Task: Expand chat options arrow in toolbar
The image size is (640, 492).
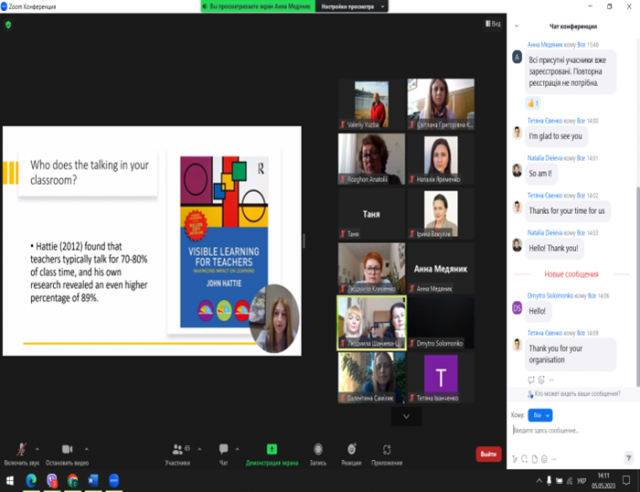Action: click(237, 449)
